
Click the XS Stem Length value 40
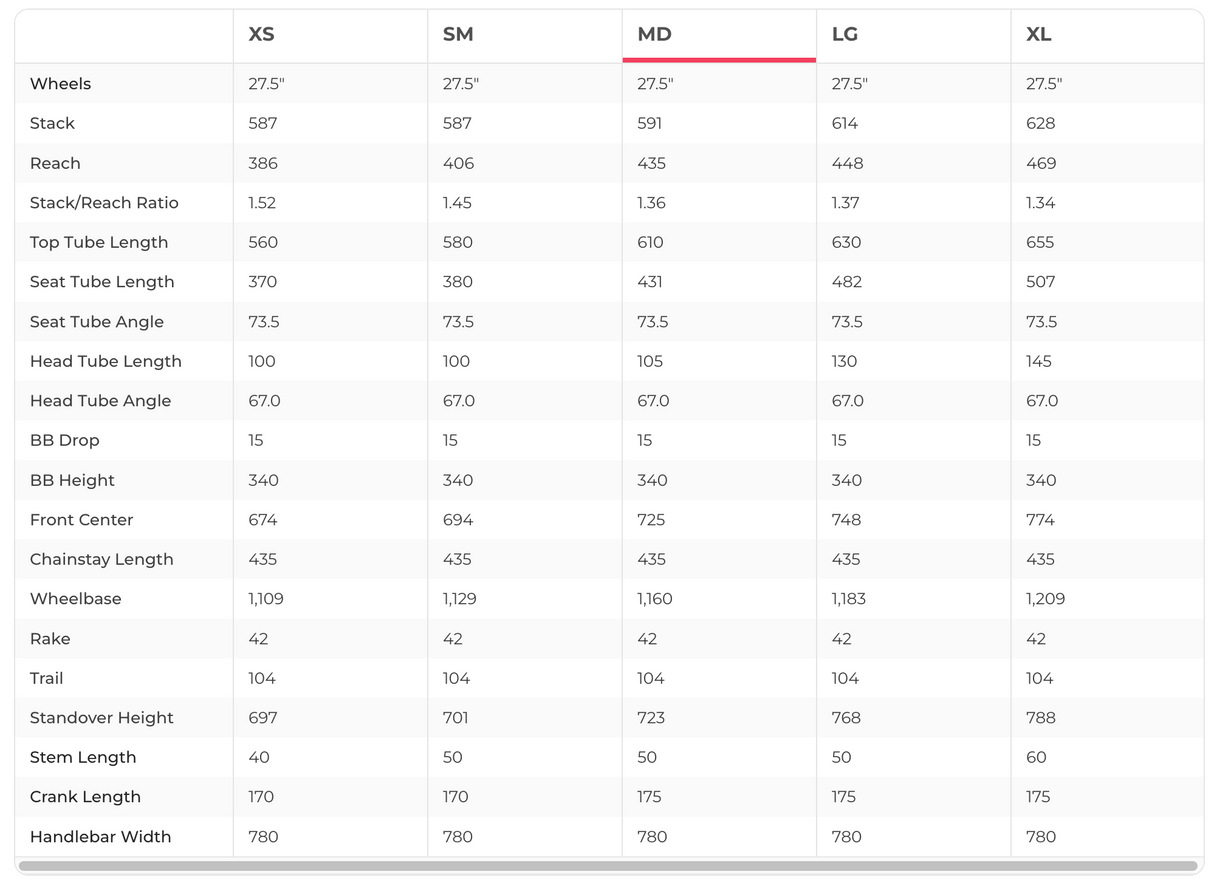coord(259,757)
